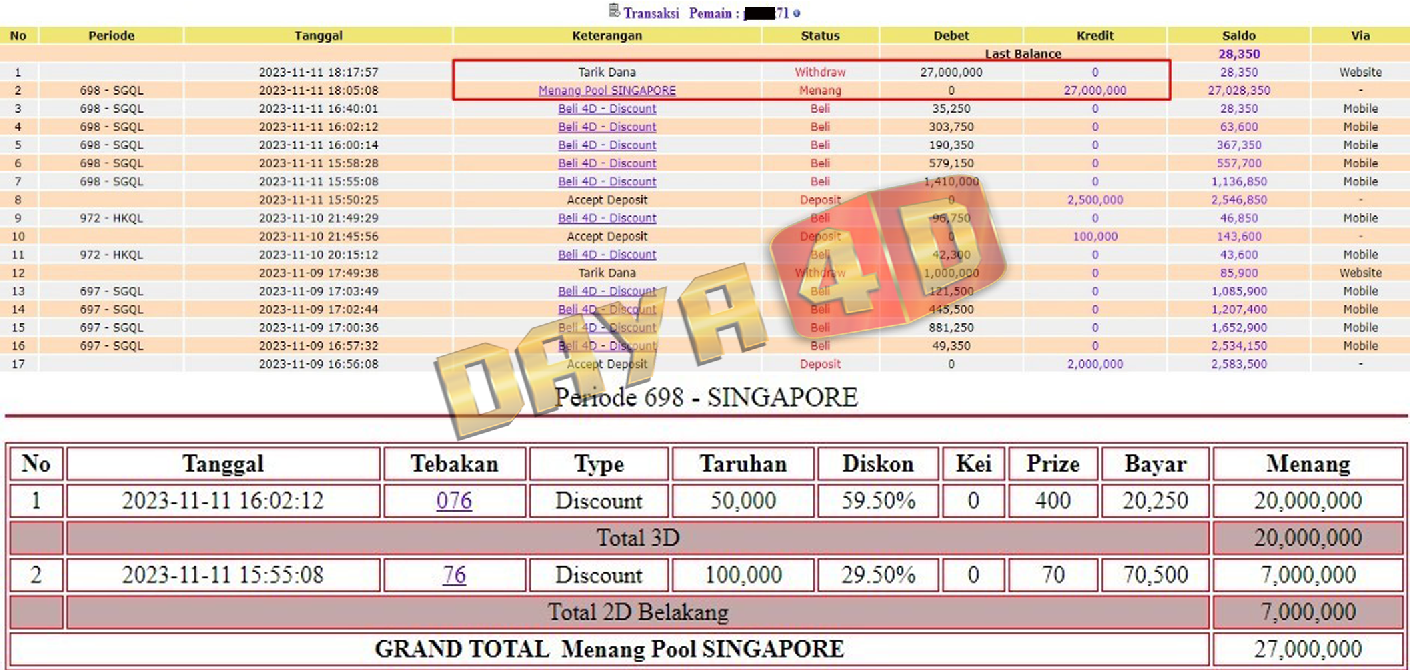Click the Last Balance value 28,350

pyautogui.click(x=1238, y=54)
